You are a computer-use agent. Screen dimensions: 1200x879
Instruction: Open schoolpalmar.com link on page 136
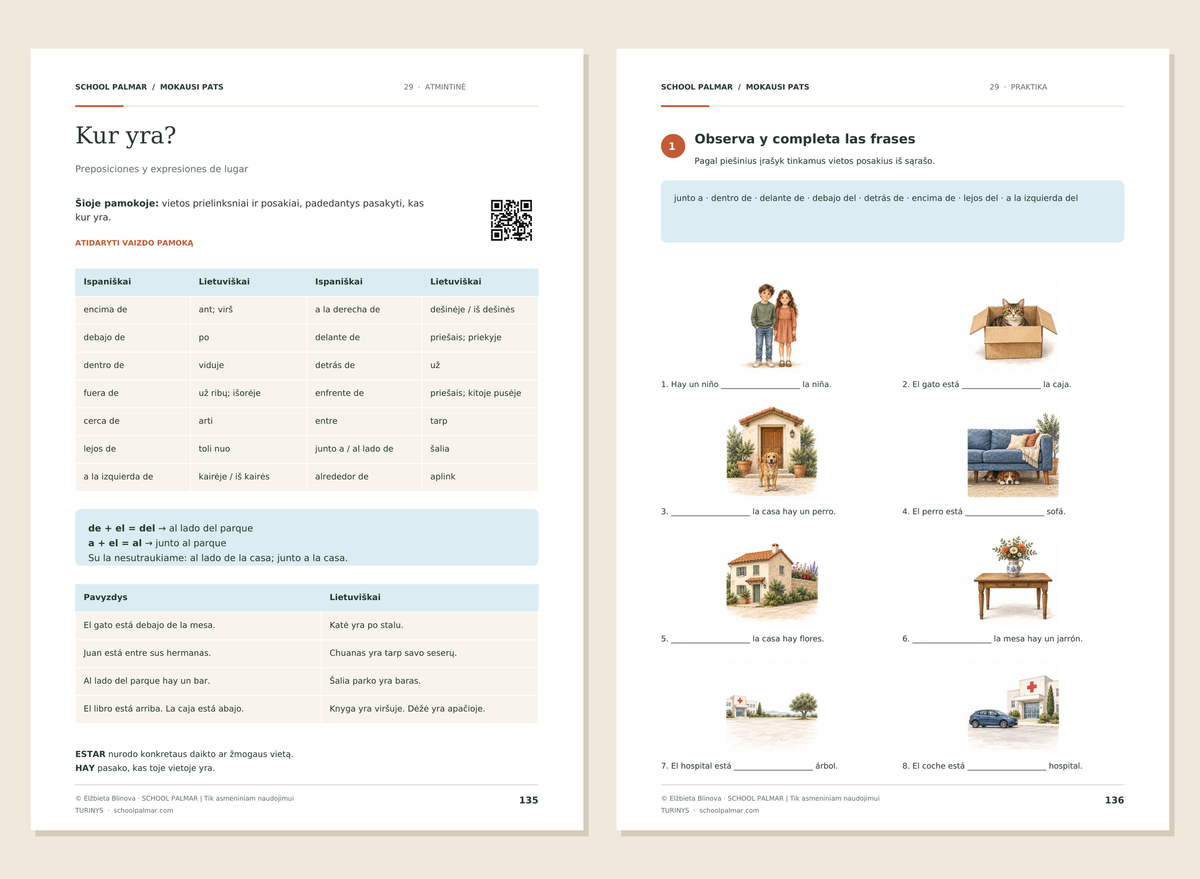(x=729, y=810)
